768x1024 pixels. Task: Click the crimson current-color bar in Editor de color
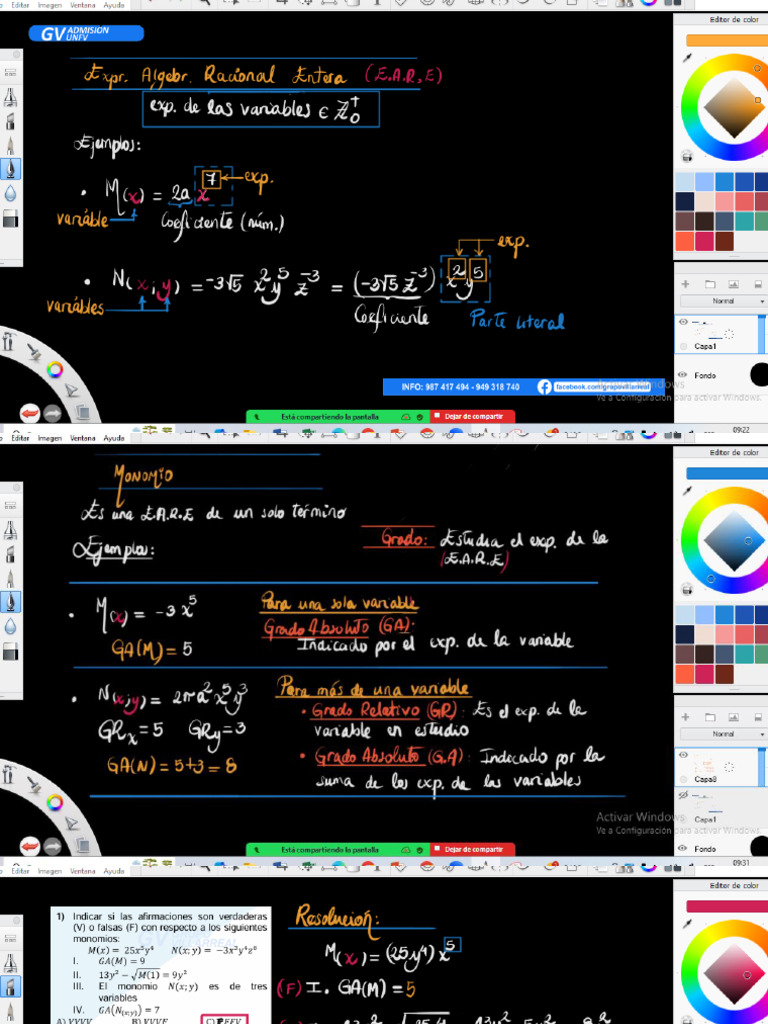[727, 906]
